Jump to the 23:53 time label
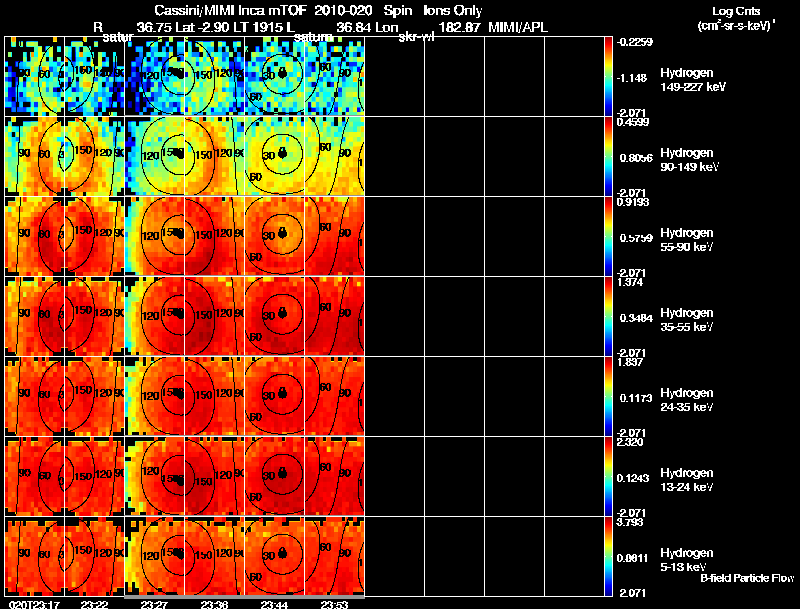 click(x=334, y=604)
